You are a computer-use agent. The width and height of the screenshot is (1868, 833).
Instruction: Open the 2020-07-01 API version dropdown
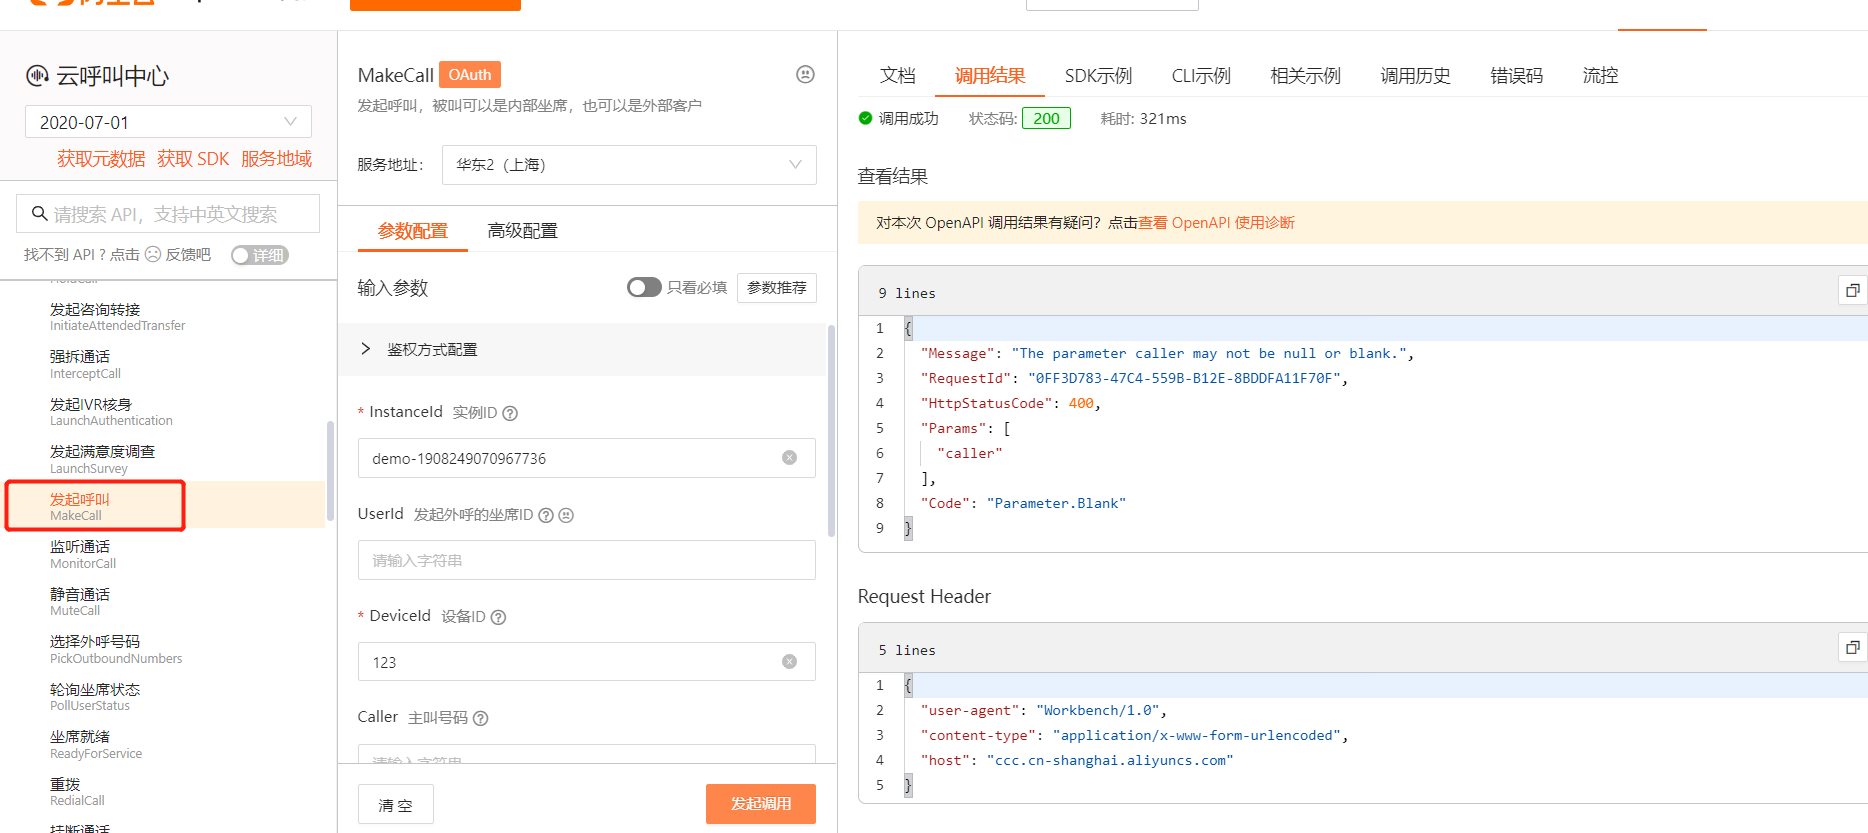168,122
